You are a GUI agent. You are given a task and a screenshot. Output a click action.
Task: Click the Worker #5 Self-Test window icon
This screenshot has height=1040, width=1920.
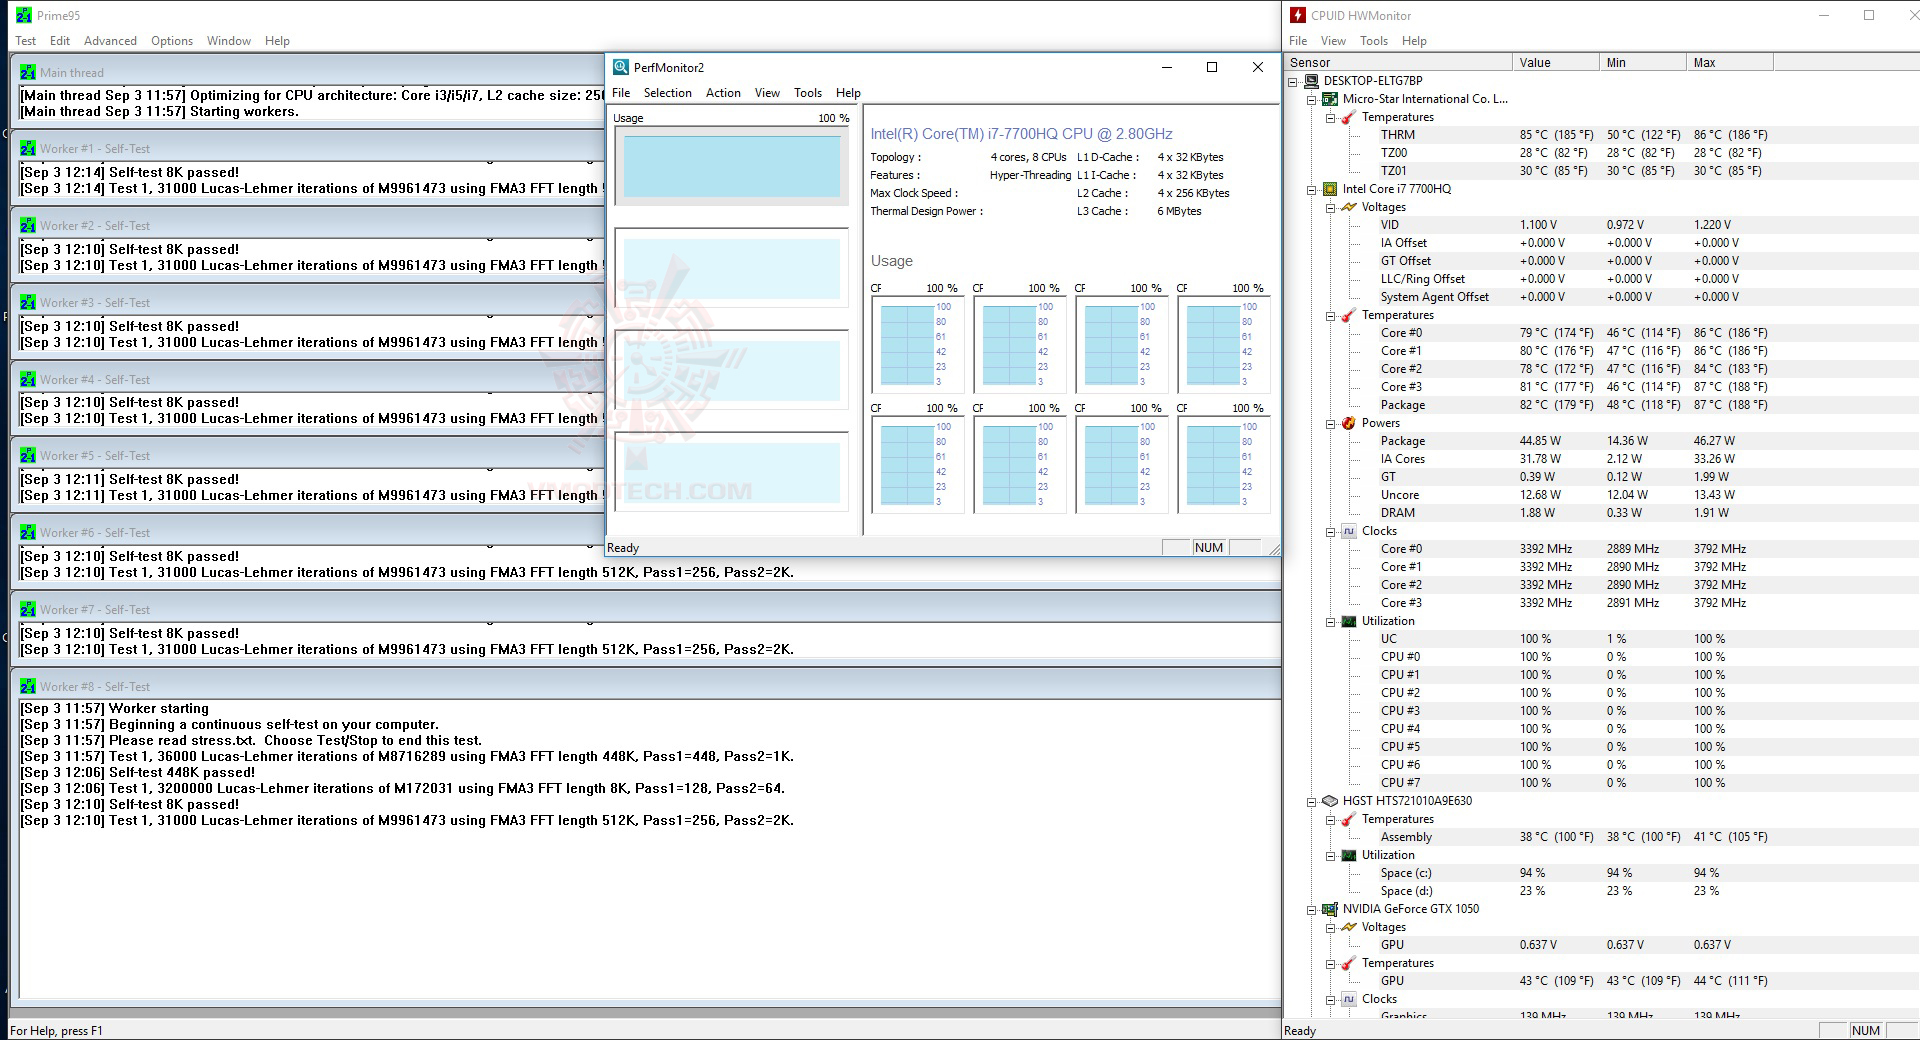point(28,455)
